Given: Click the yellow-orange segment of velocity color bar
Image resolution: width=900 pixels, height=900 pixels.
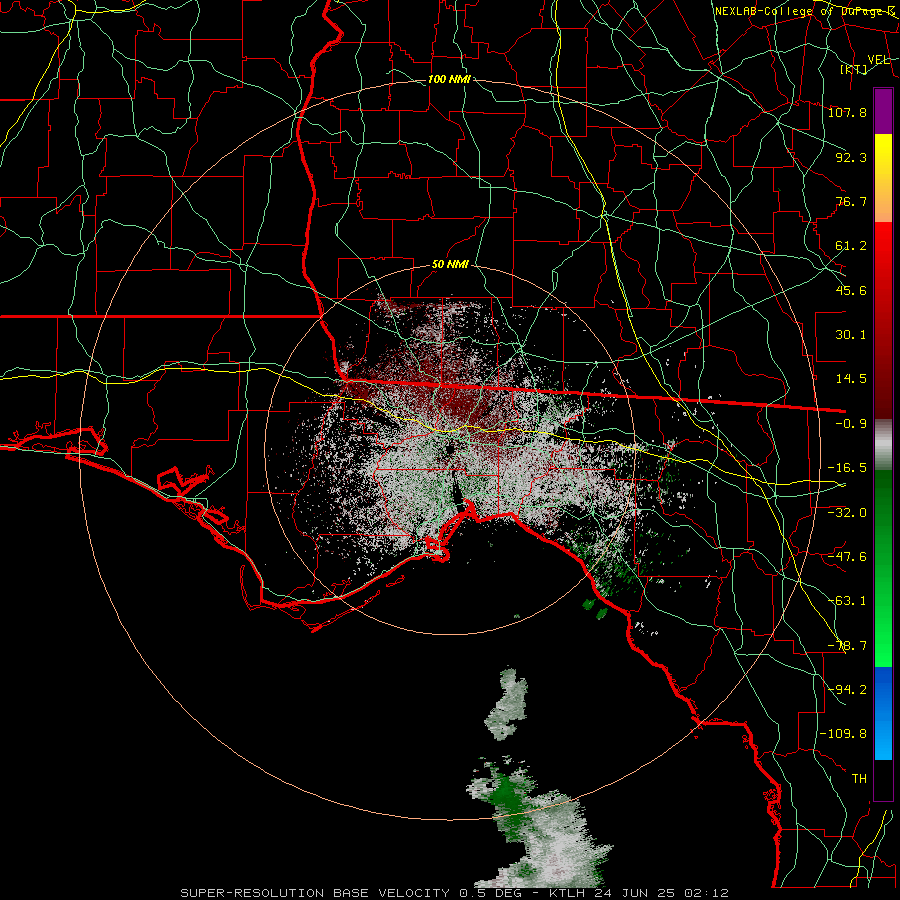Looking at the screenshot, I should click(883, 178).
